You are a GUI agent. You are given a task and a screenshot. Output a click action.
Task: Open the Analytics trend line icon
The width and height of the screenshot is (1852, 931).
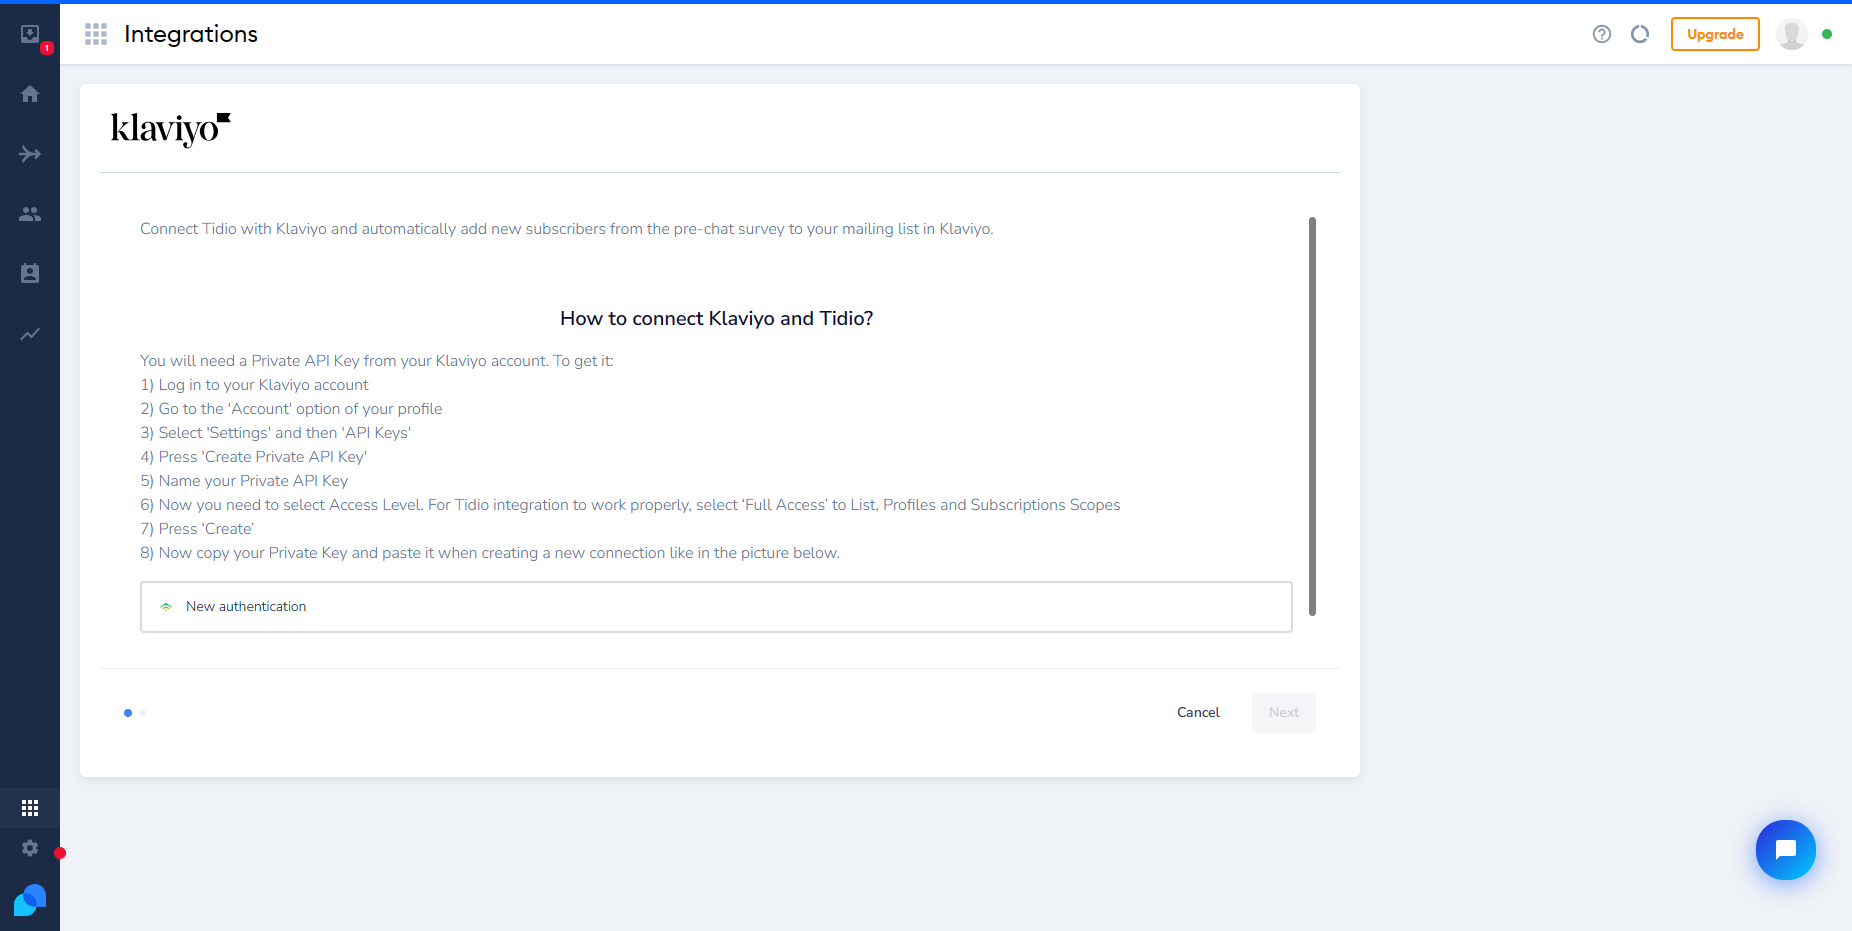30,334
